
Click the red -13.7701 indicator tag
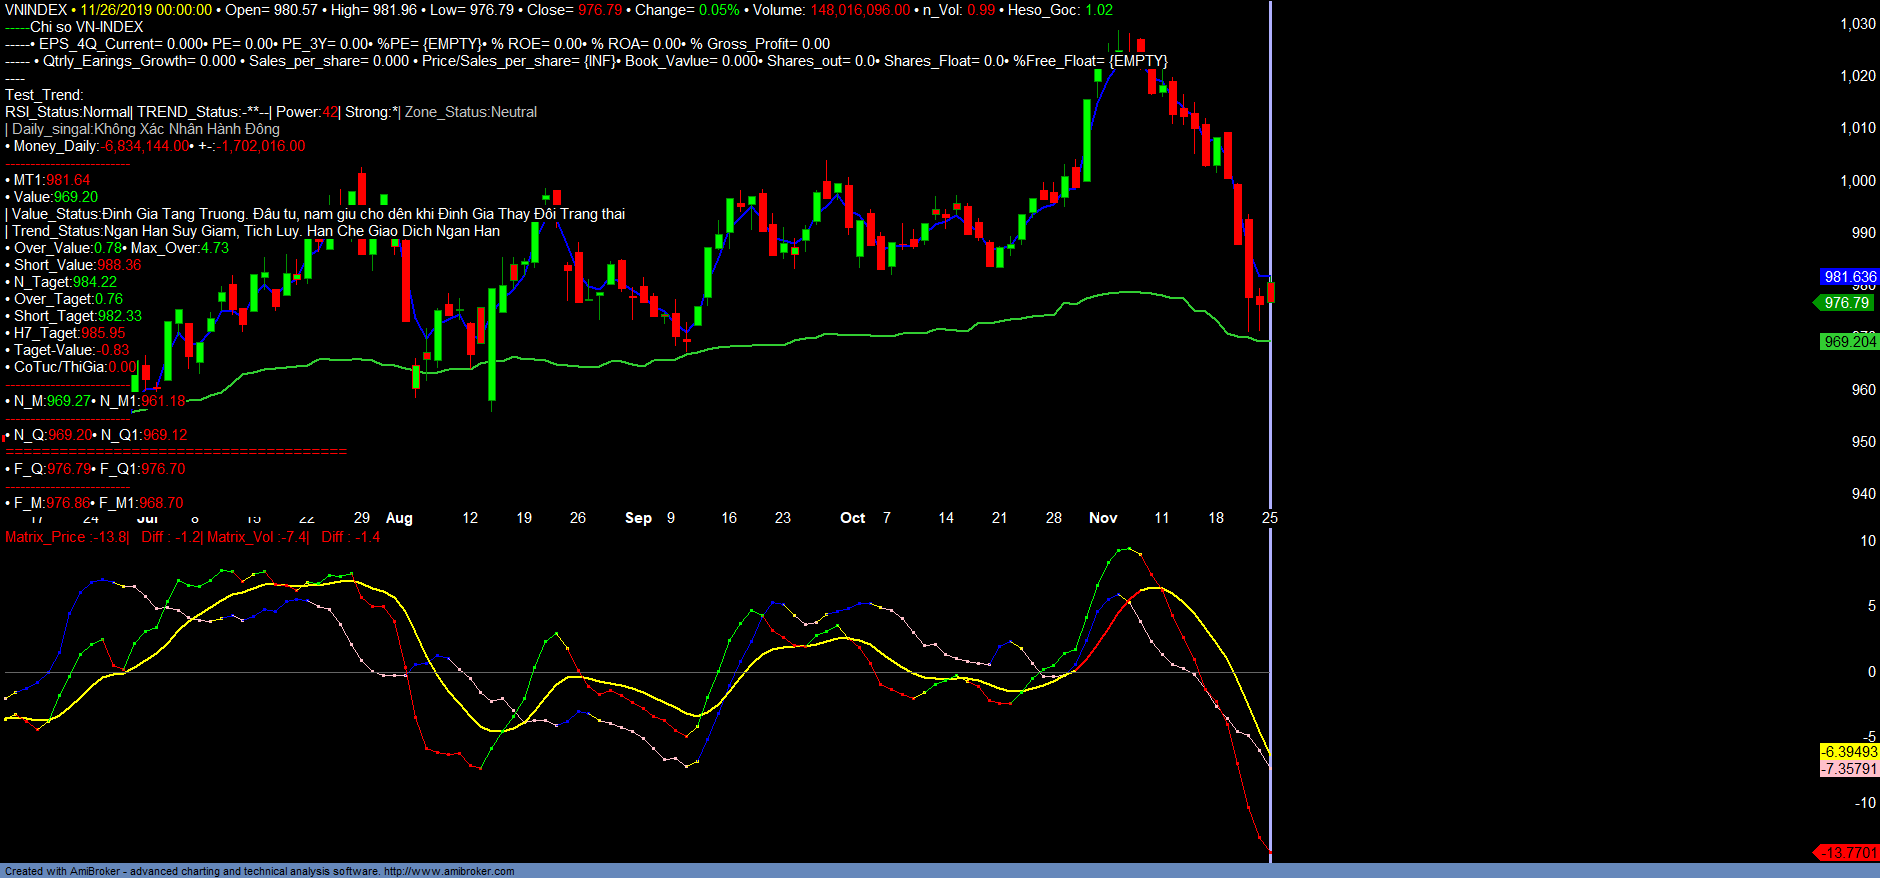click(1847, 853)
